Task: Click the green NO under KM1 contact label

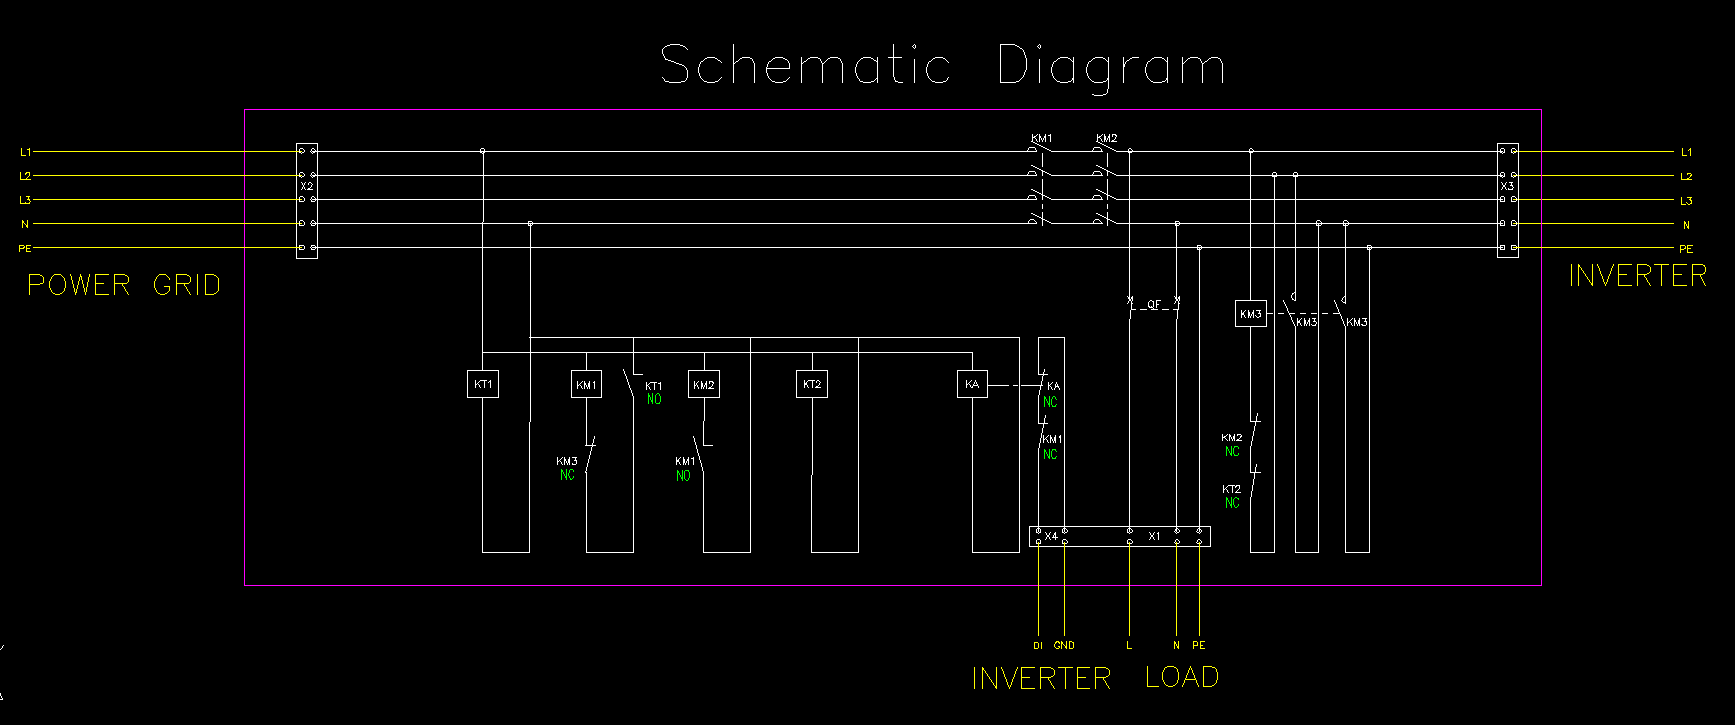Action: [x=683, y=476]
